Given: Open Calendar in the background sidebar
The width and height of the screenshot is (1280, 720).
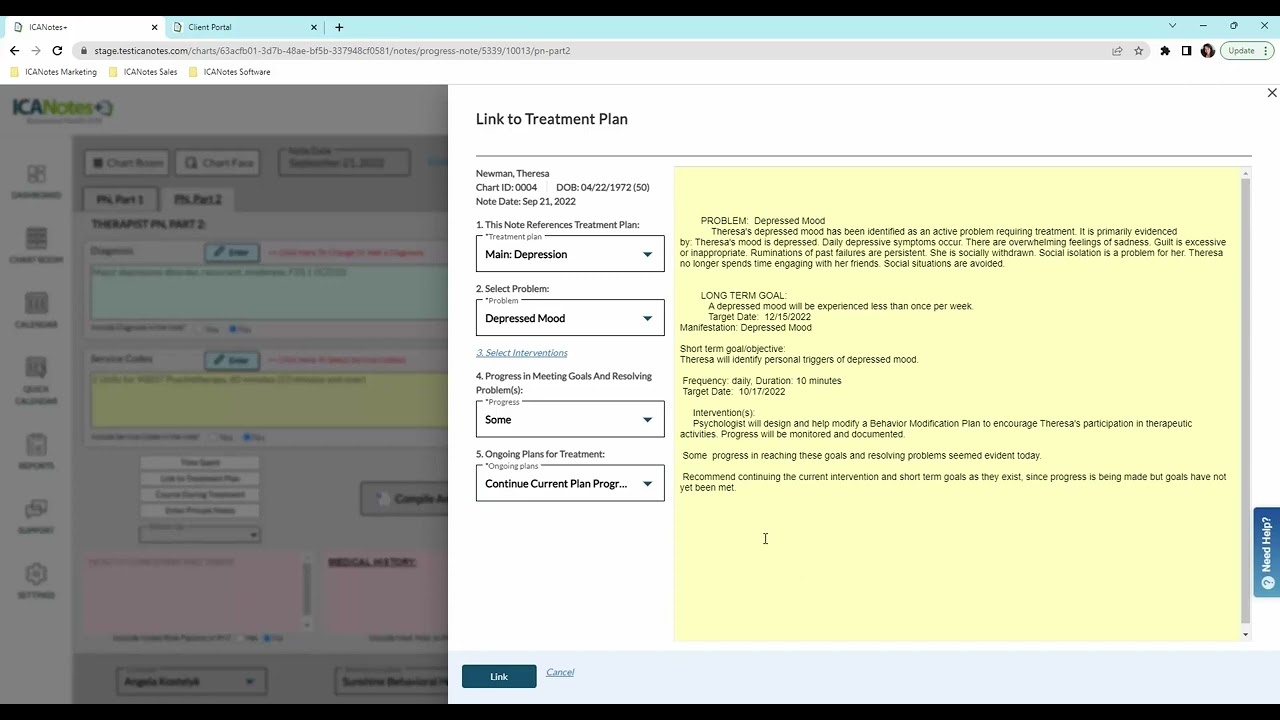Looking at the screenshot, I should [36, 311].
